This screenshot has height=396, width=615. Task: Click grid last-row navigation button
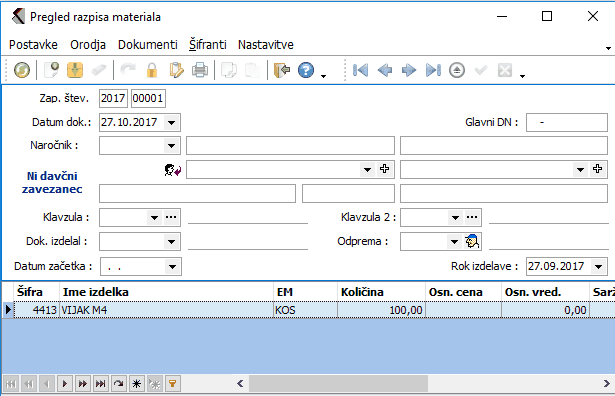tap(101, 383)
